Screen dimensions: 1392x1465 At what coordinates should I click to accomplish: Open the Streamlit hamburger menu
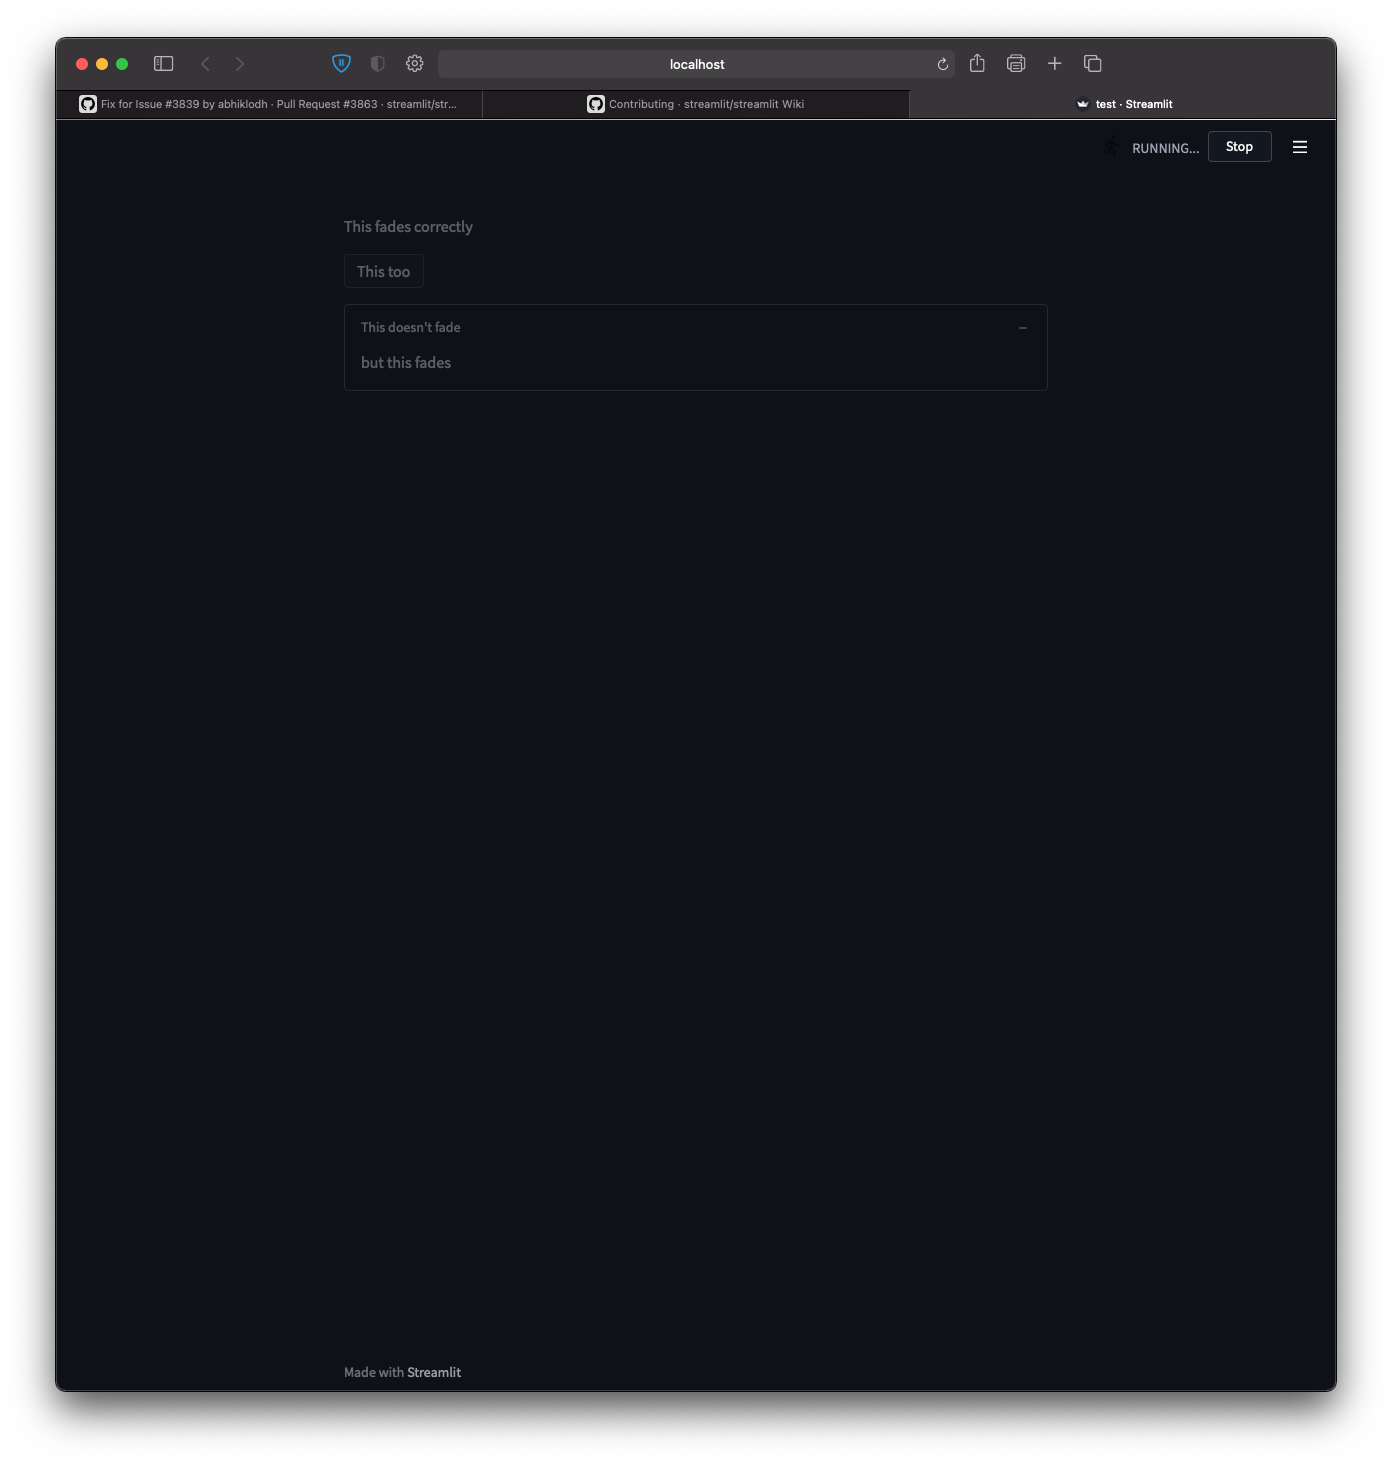(1300, 146)
